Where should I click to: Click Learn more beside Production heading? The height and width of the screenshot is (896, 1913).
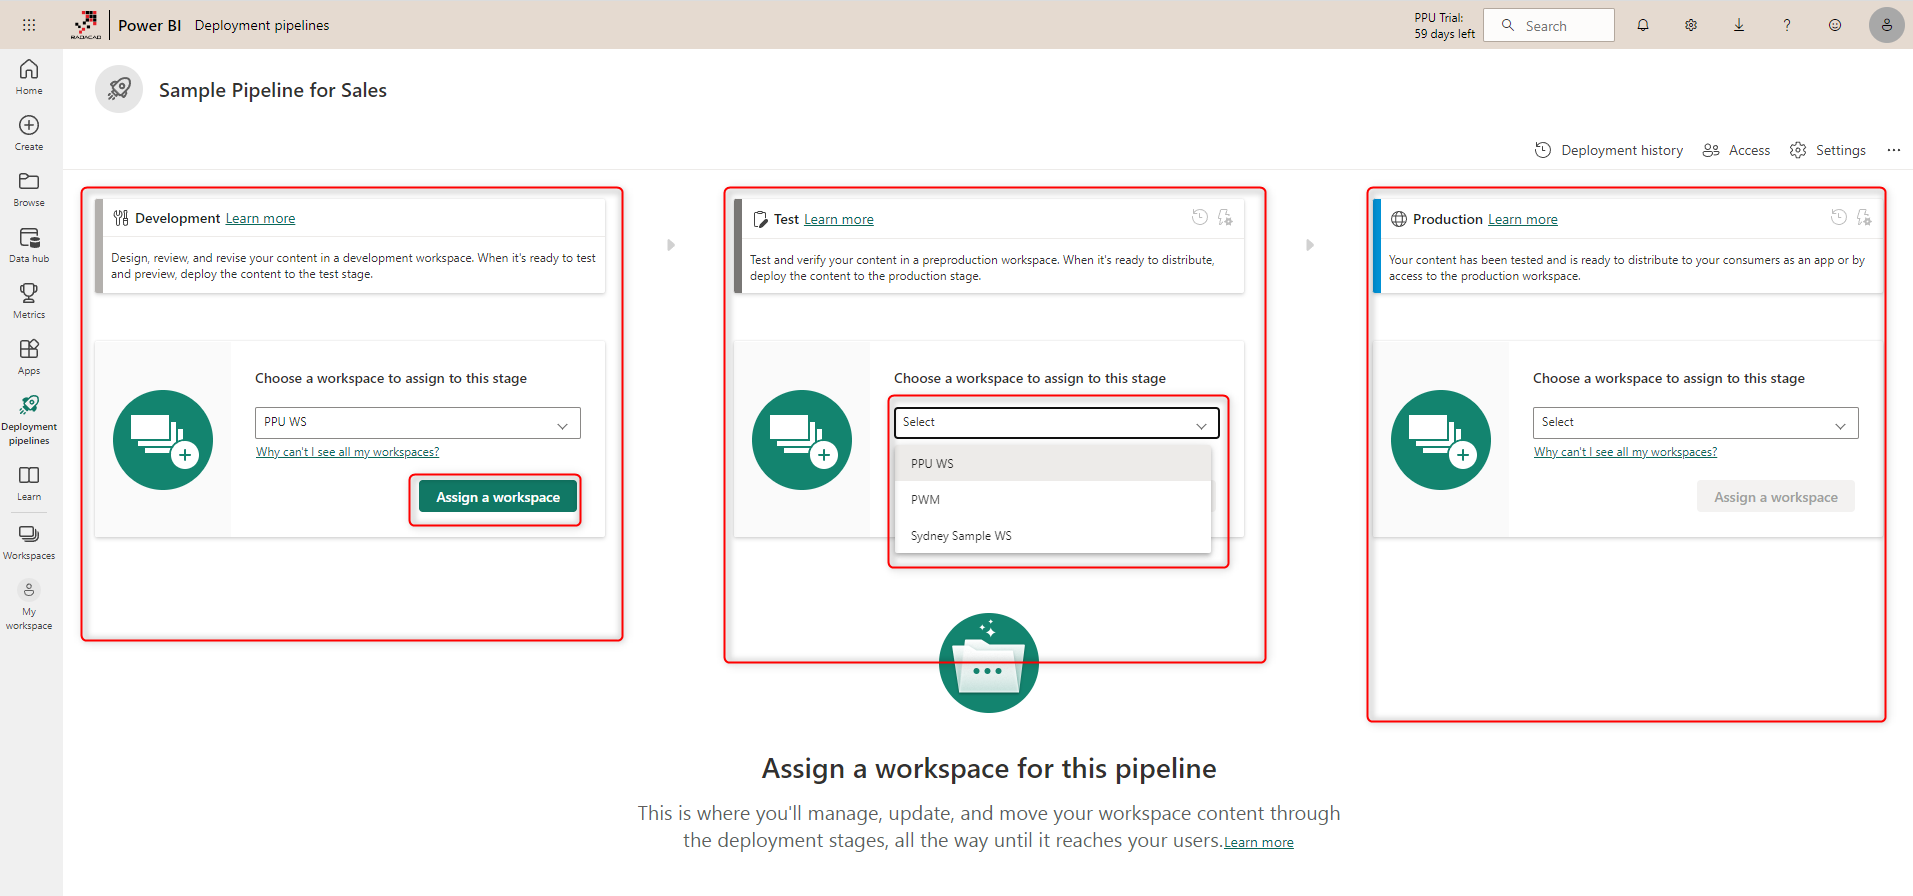click(1522, 219)
